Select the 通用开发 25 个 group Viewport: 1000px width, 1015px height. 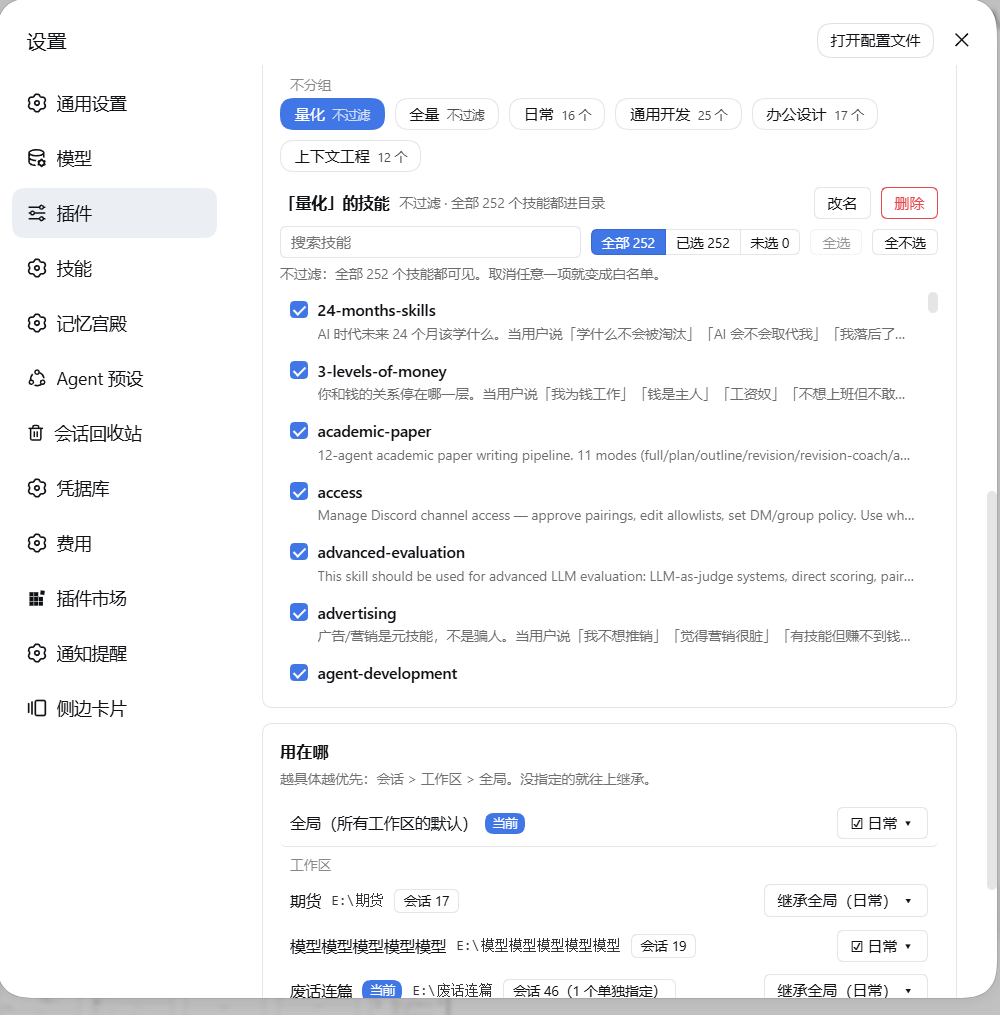pyautogui.click(x=678, y=115)
